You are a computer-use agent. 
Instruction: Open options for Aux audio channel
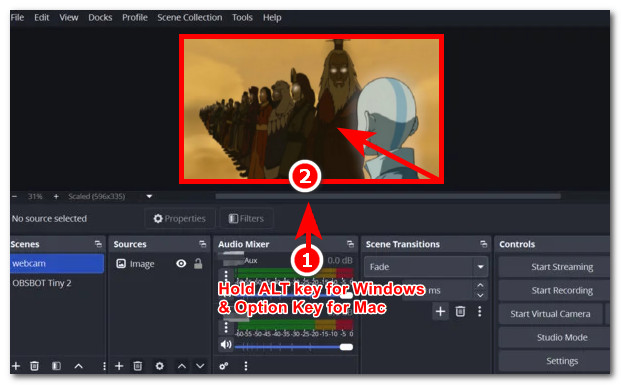coord(226,275)
